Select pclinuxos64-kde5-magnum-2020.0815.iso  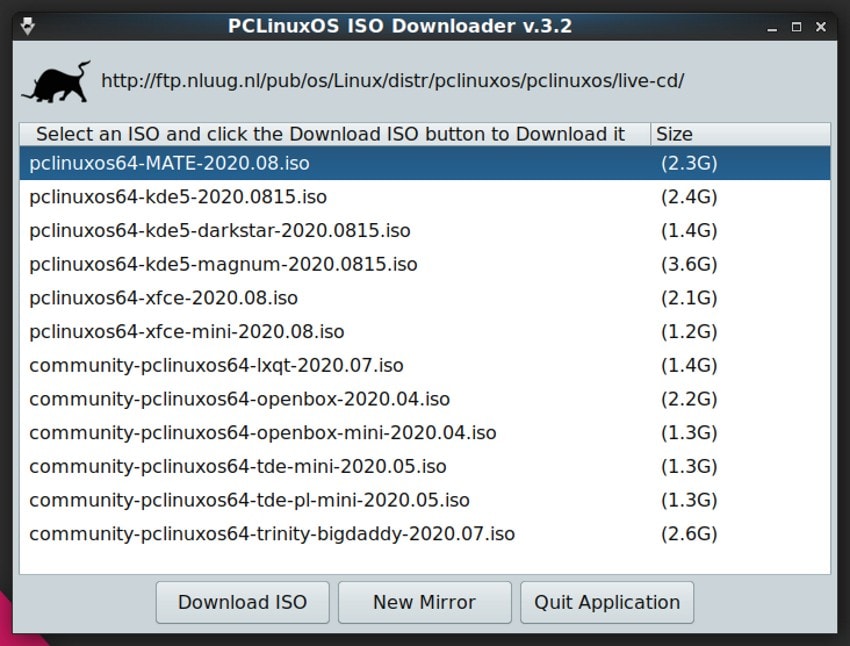coord(425,264)
